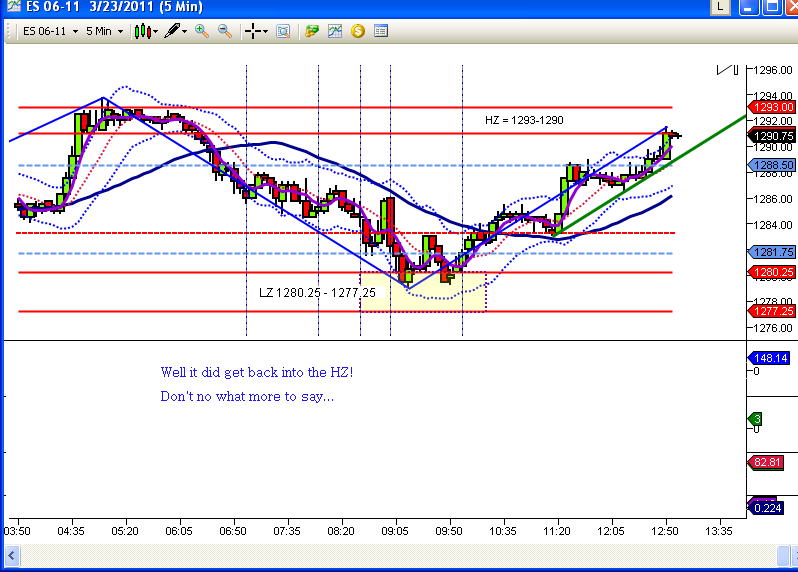
Task: Click the 12:50 time axis label
Action: coord(665,531)
